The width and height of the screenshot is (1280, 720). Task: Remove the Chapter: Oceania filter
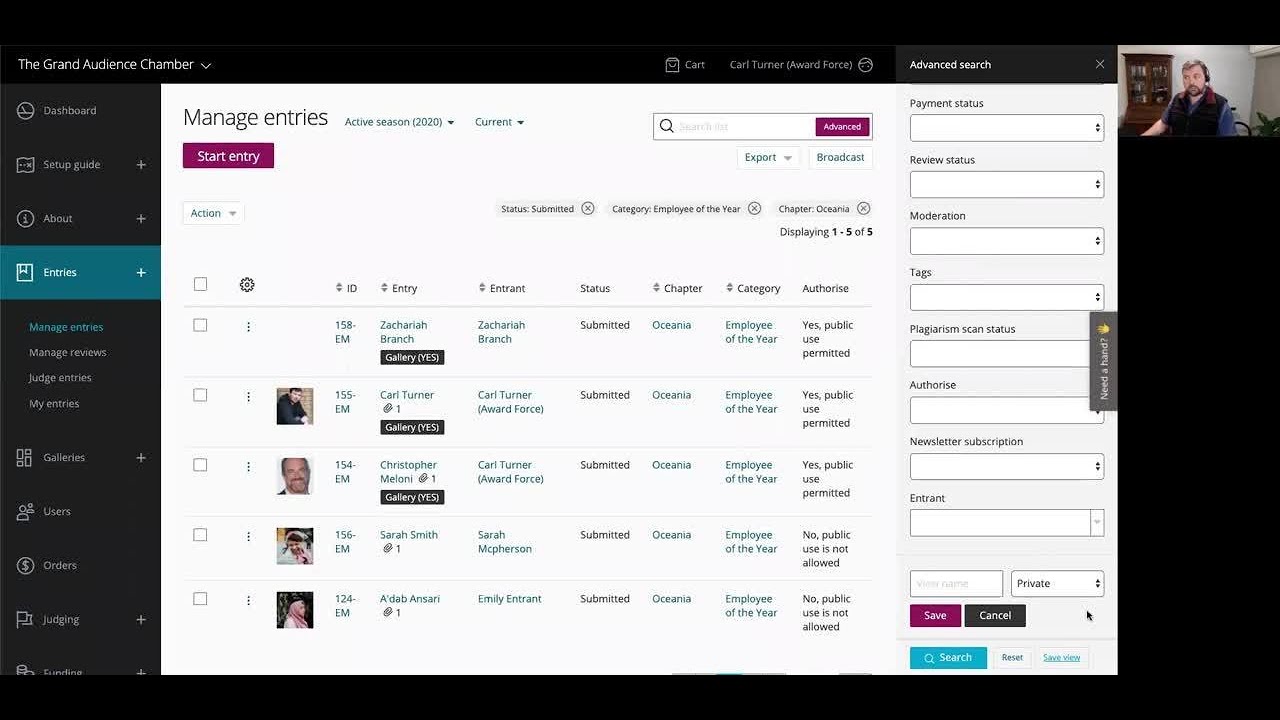click(863, 209)
